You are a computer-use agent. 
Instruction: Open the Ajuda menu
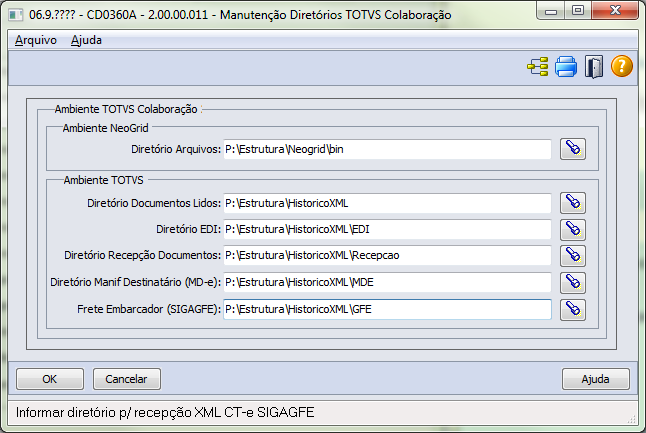86,40
